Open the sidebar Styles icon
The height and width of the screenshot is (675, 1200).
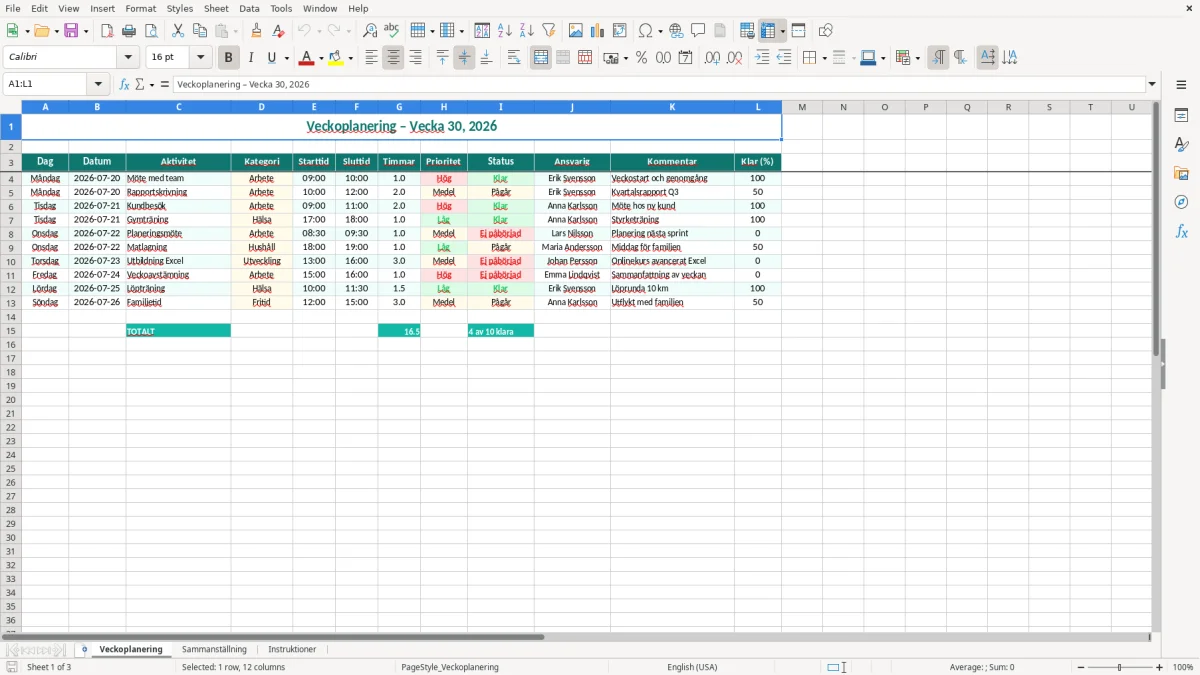pyautogui.click(x=1181, y=144)
